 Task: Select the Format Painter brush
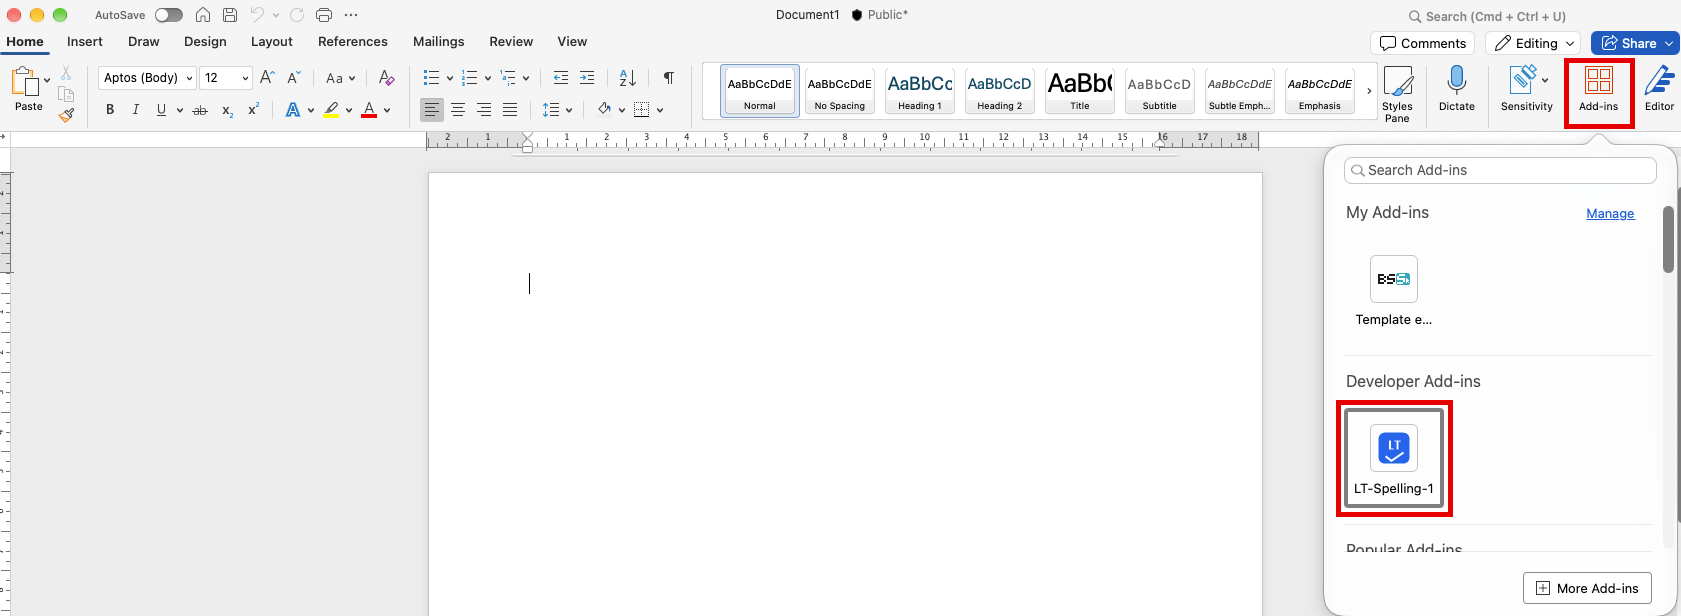[66, 115]
